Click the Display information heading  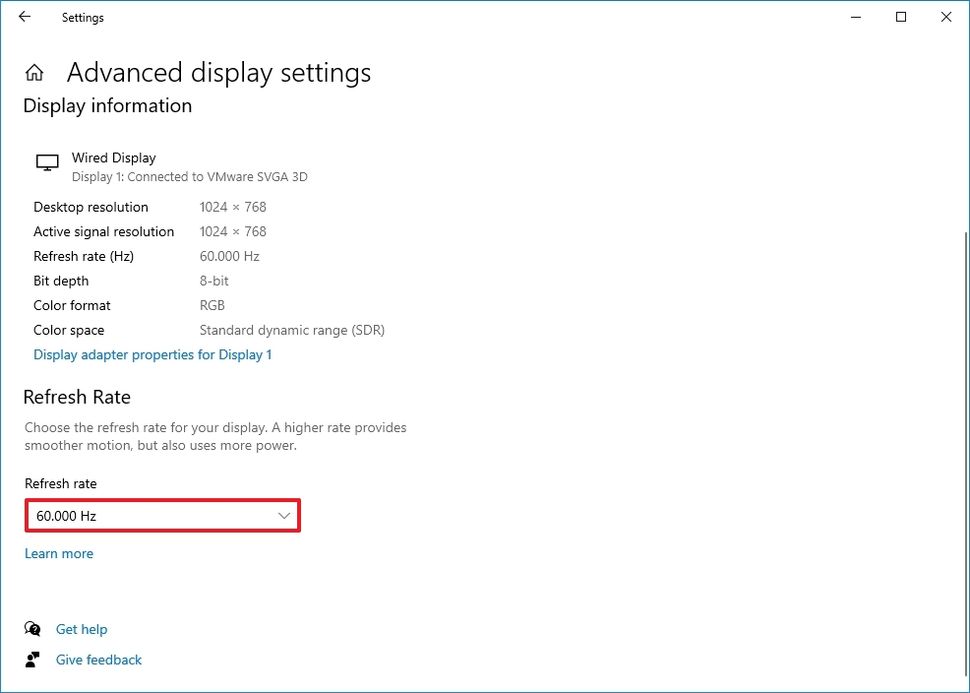107,105
